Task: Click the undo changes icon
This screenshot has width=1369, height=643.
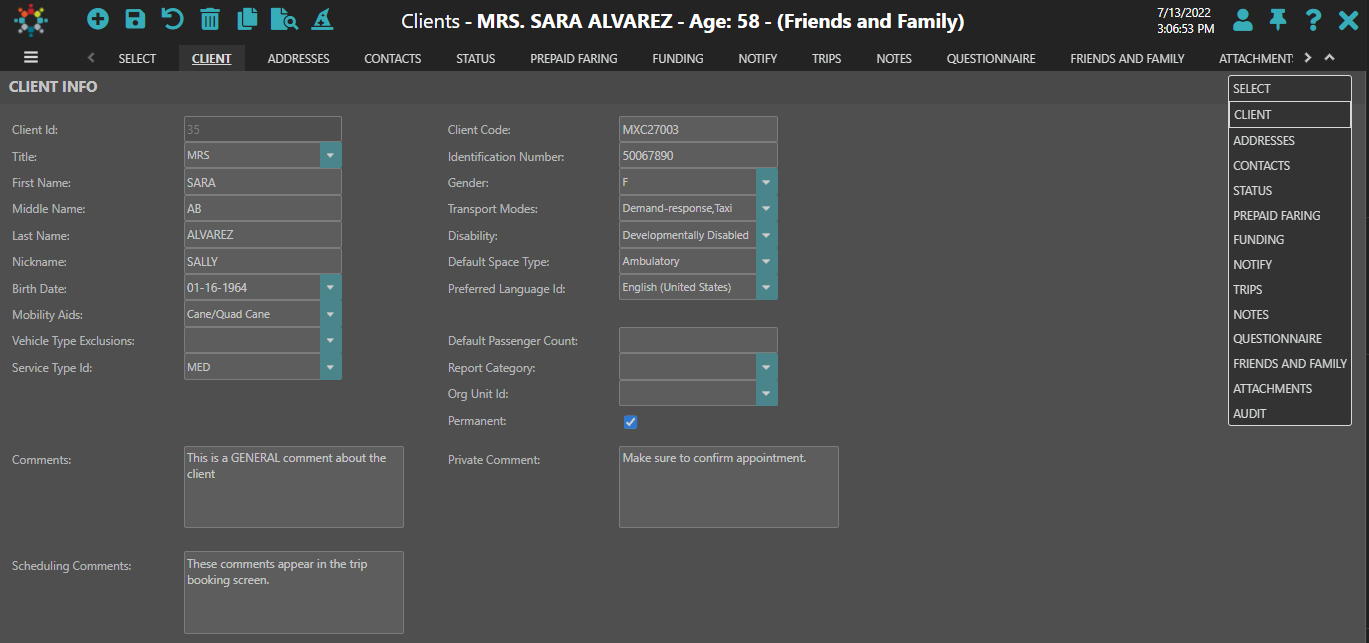Action: 172,18
